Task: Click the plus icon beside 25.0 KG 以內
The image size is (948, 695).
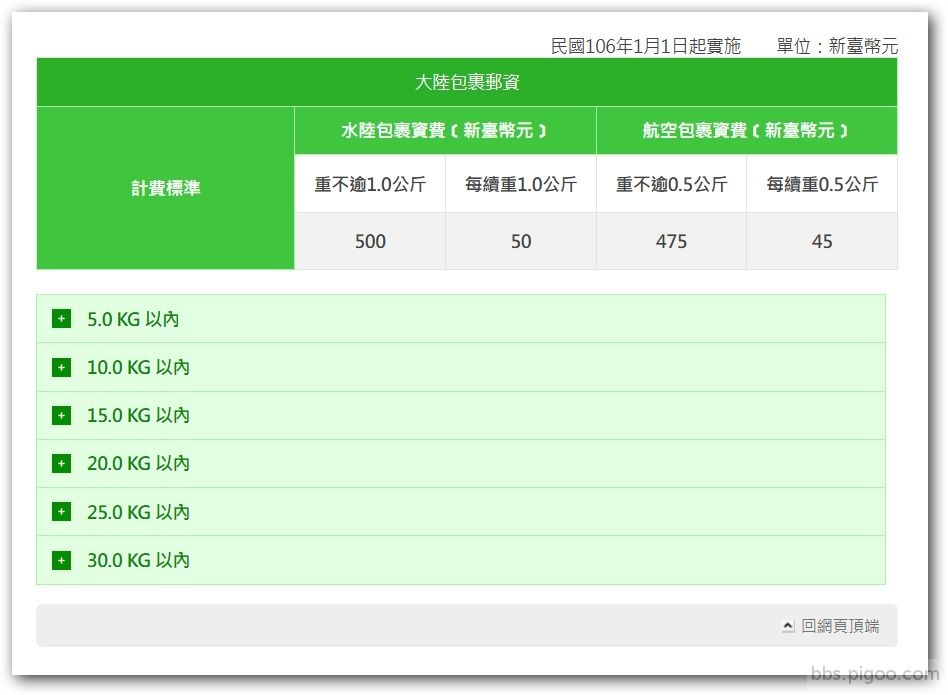Action: pyautogui.click(x=61, y=512)
